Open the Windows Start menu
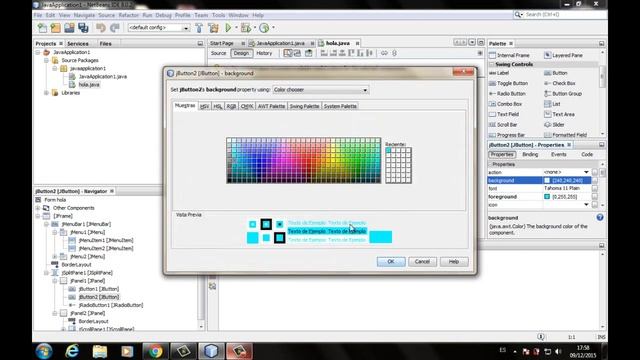 point(44,351)
